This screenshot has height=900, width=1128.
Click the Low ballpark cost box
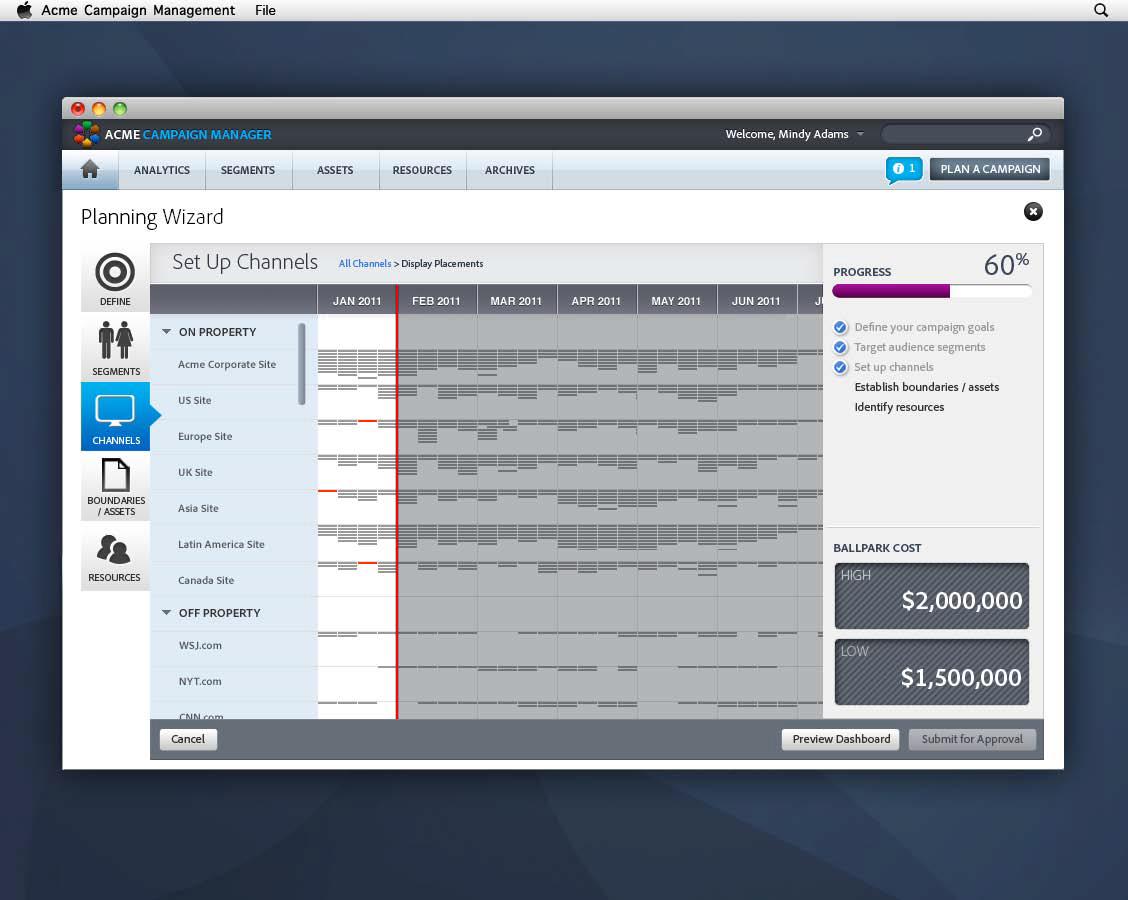point(932,672)
